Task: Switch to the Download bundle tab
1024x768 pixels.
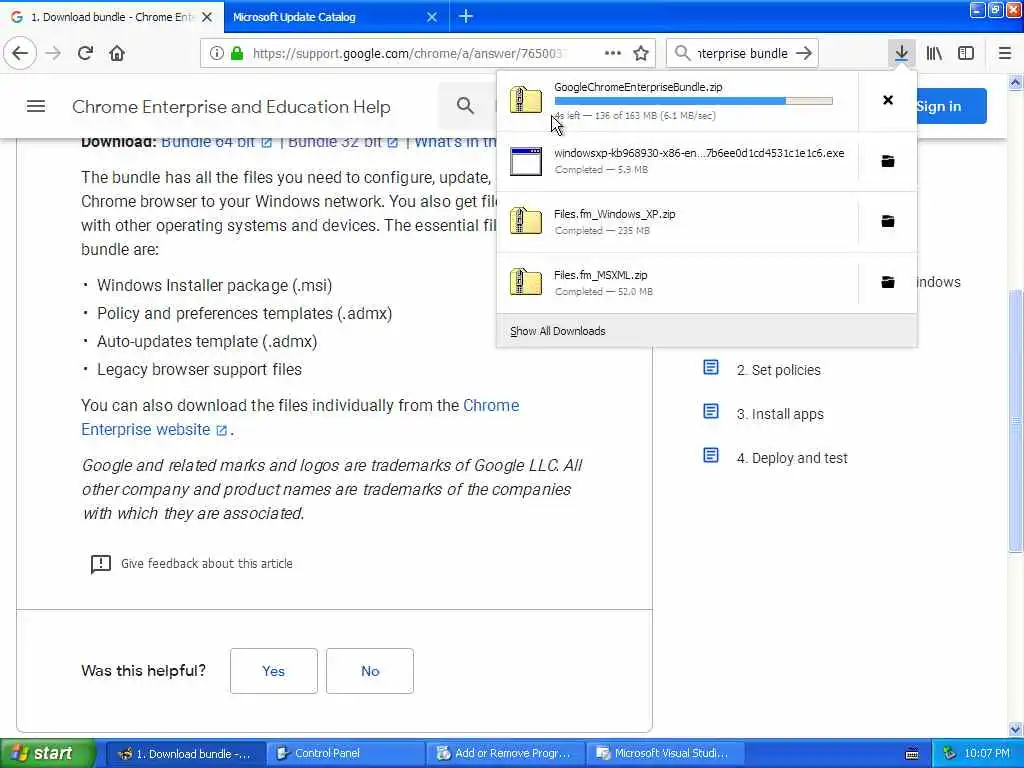Action: point(112,17)
